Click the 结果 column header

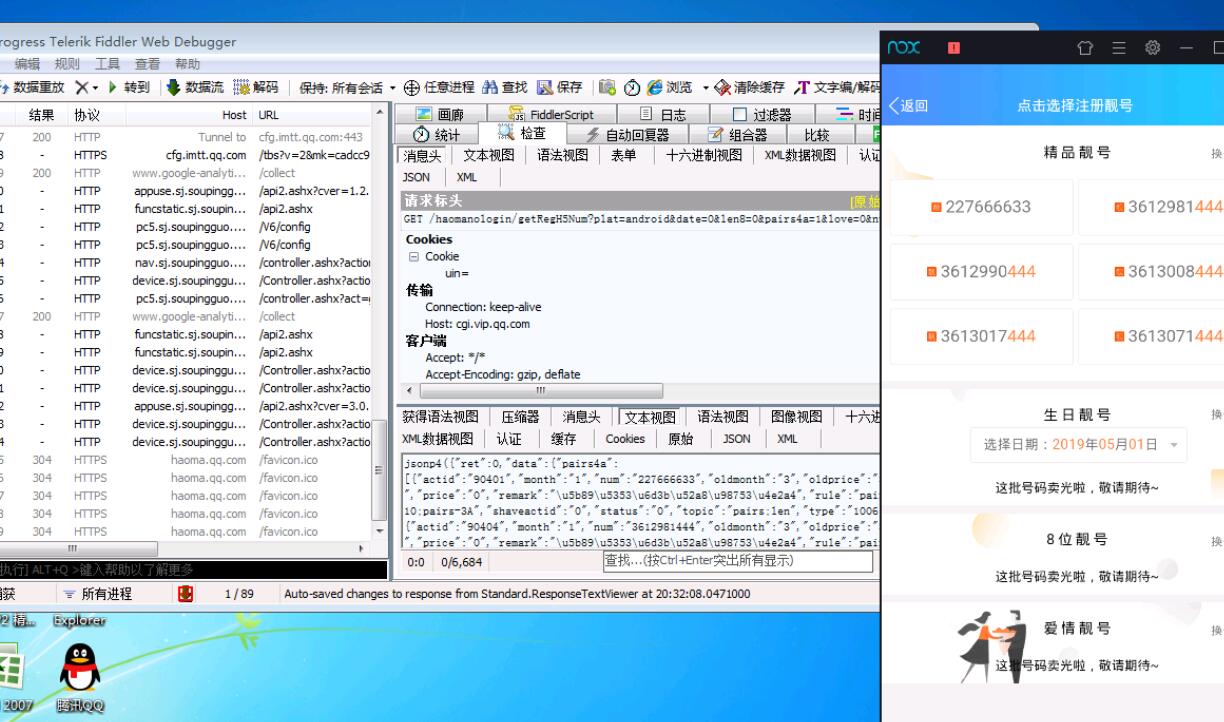42,115
